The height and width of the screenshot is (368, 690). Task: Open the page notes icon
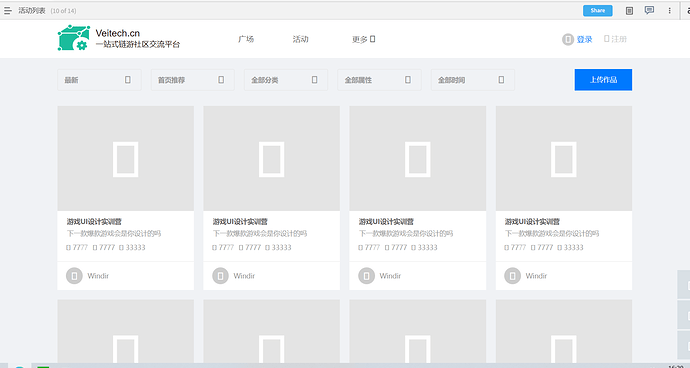click(629, 11)
